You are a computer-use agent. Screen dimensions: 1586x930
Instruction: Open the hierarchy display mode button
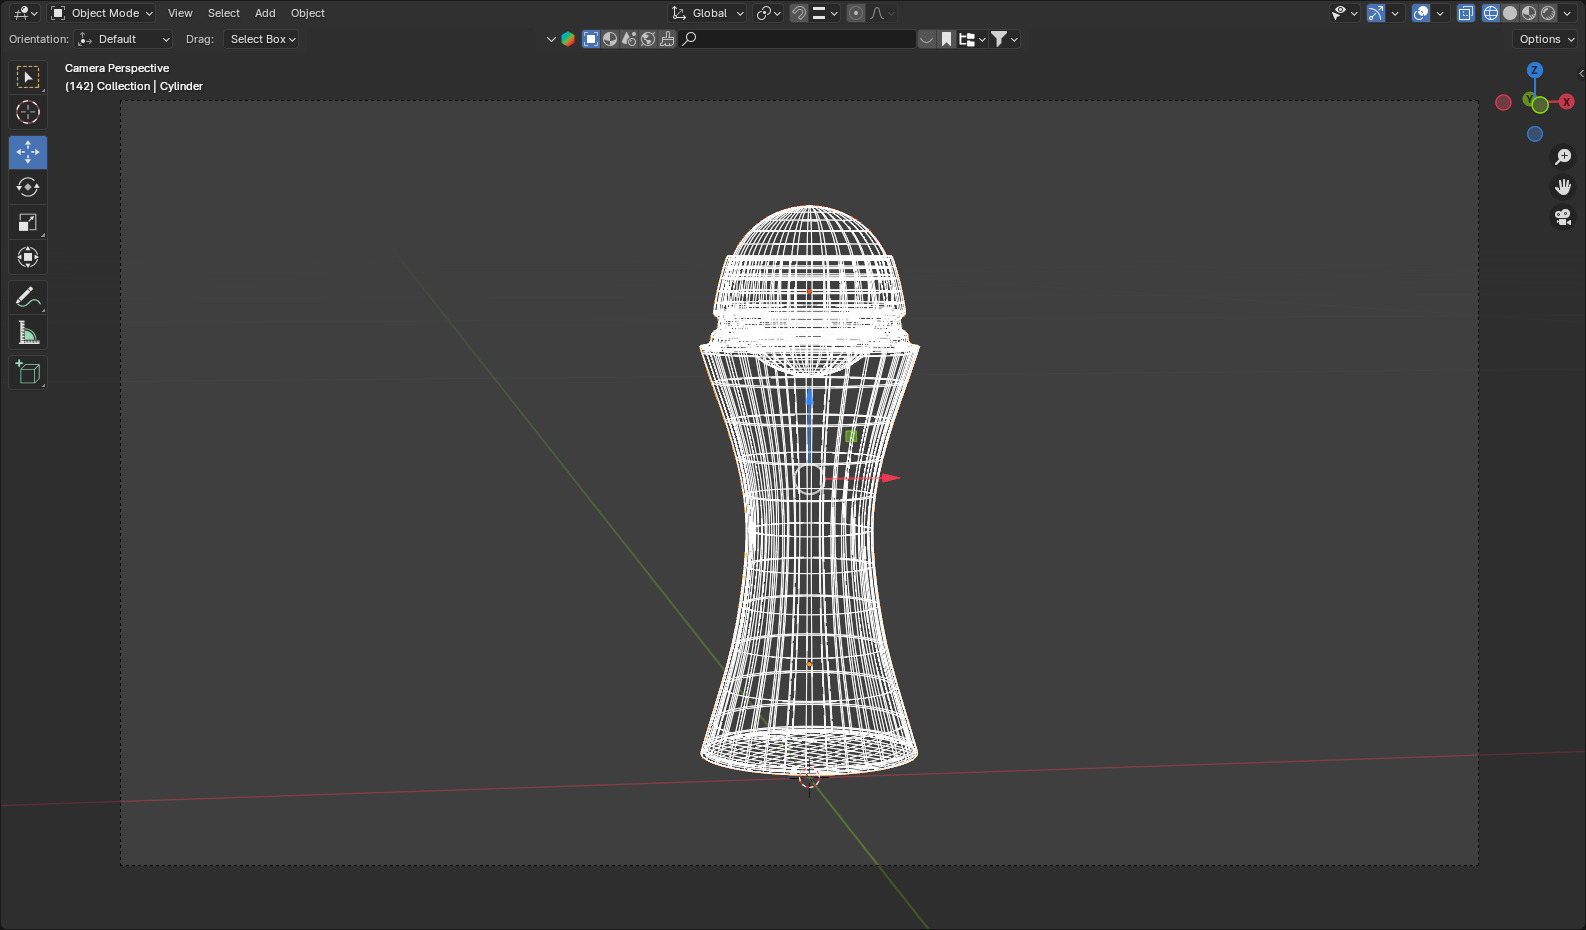pyautogui.click(x=972, y=39)
